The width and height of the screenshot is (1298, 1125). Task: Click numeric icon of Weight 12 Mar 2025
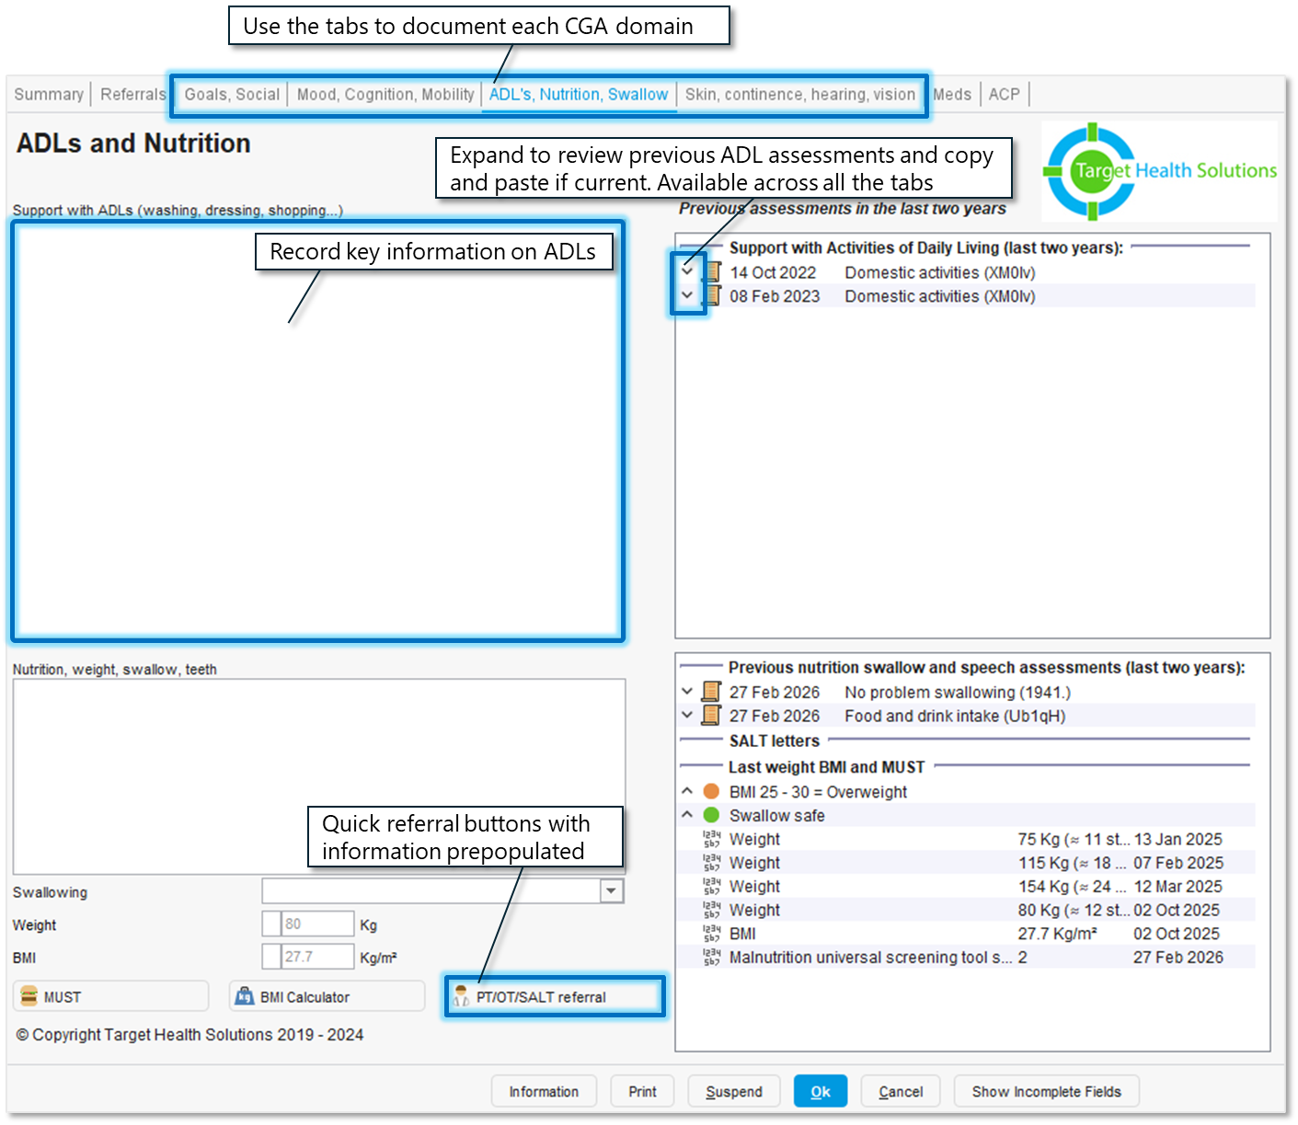(x=712, y=886)
